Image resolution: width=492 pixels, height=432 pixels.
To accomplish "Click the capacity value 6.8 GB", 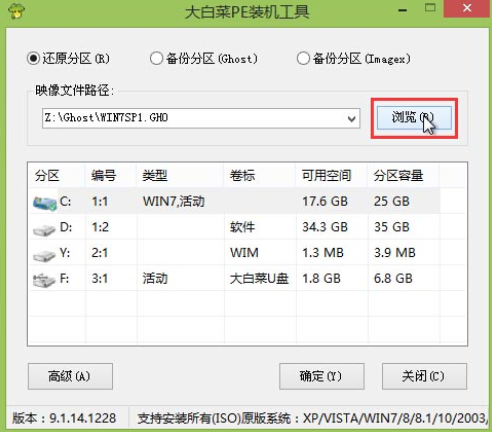I will 393,278.
